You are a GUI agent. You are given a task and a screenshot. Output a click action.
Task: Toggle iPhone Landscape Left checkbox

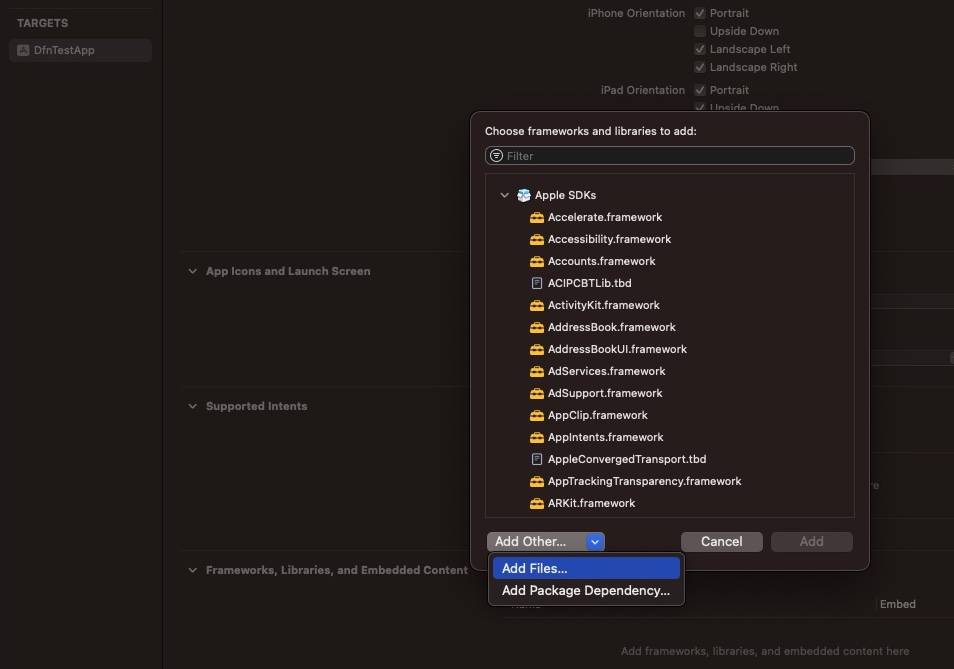point(700,49)
